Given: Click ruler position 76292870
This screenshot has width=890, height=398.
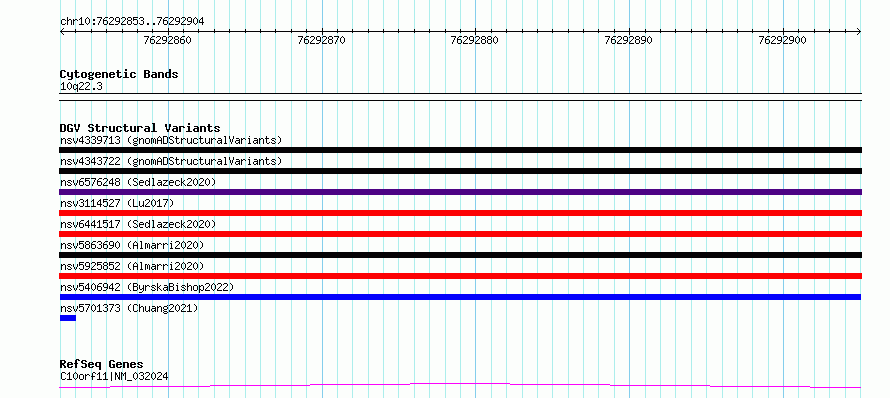Looking at the screenshot, I should (321, 40).
